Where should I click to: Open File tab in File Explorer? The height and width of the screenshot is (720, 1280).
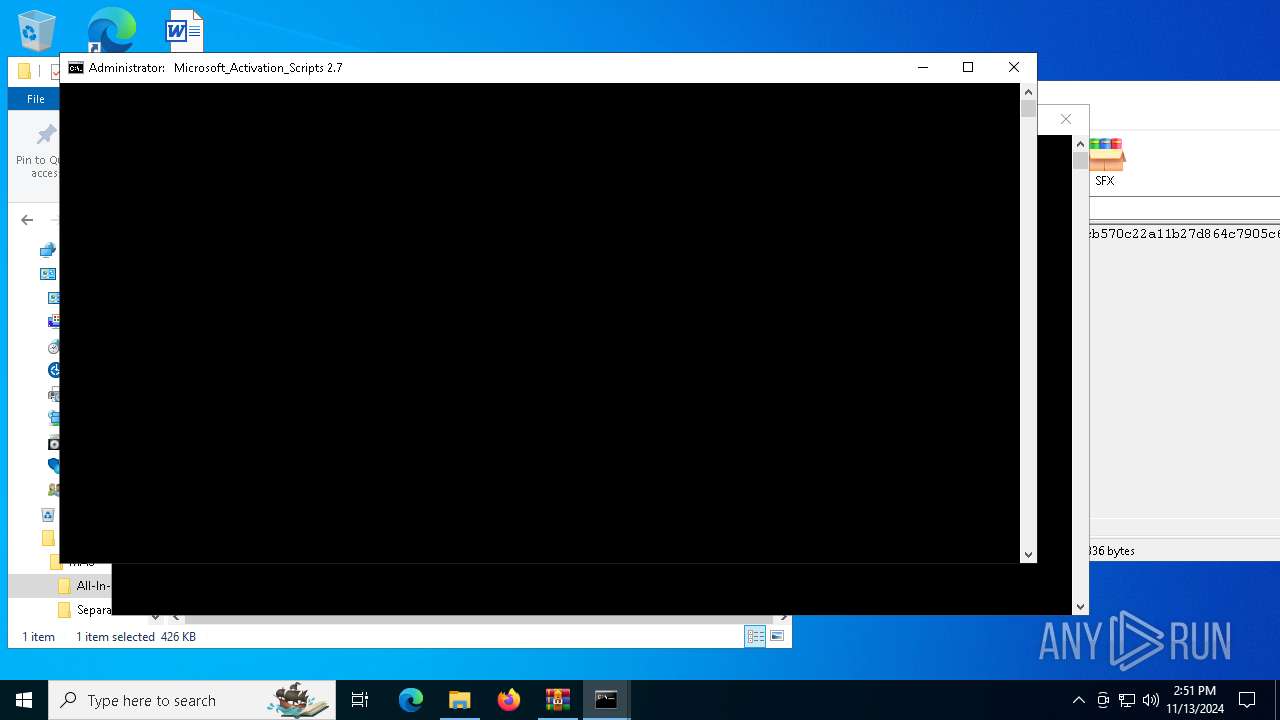(36, 99)
